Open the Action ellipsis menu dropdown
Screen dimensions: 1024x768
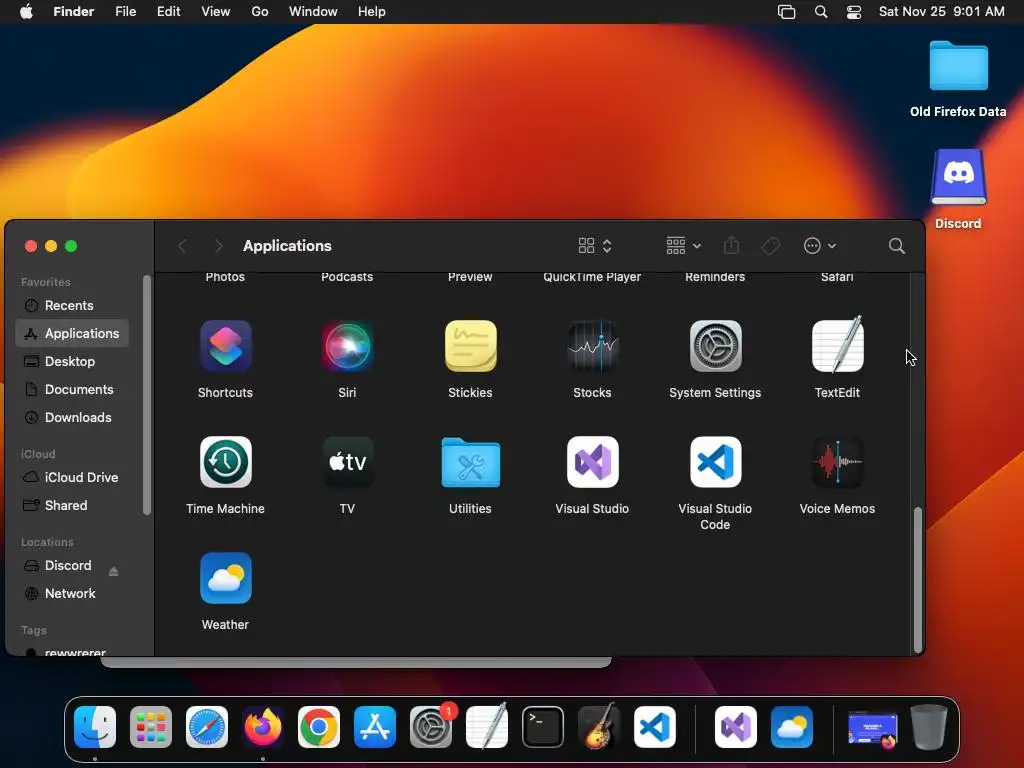click(820, 246)
